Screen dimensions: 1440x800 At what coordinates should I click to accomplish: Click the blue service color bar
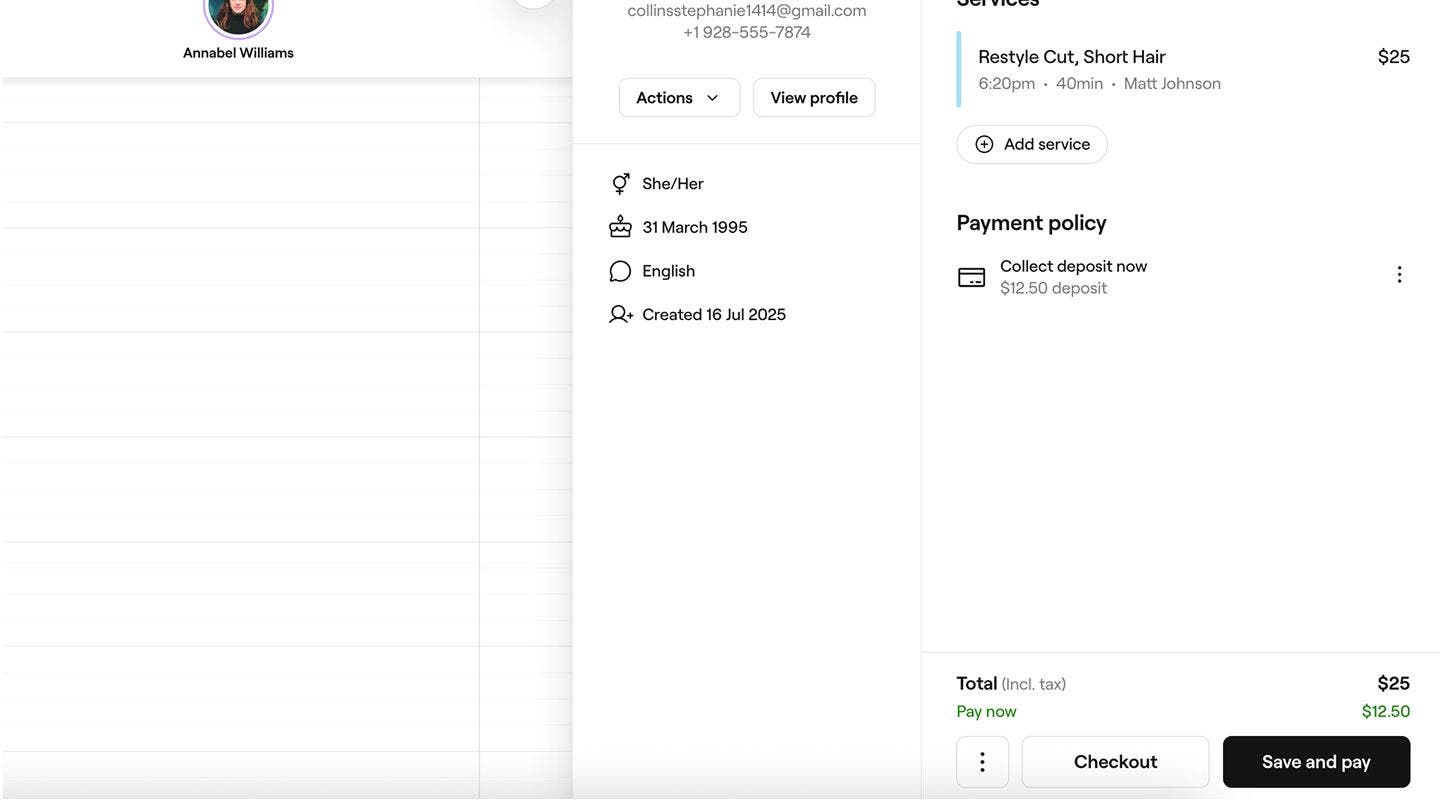click(959, 69)
